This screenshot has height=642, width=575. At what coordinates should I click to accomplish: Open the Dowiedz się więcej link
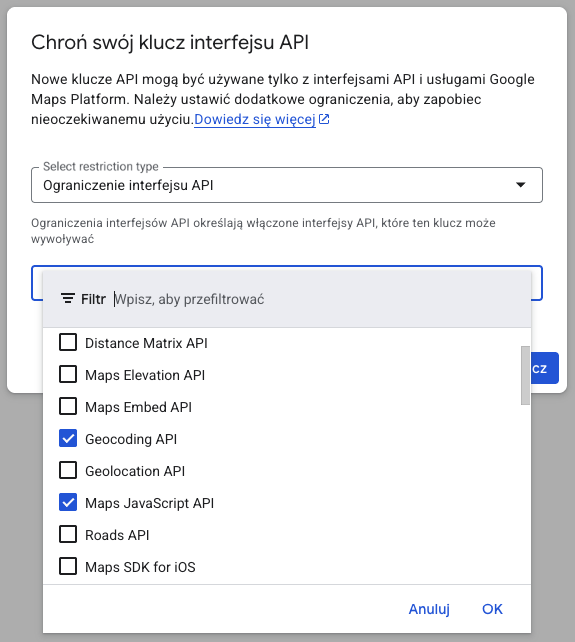[255, 119]
